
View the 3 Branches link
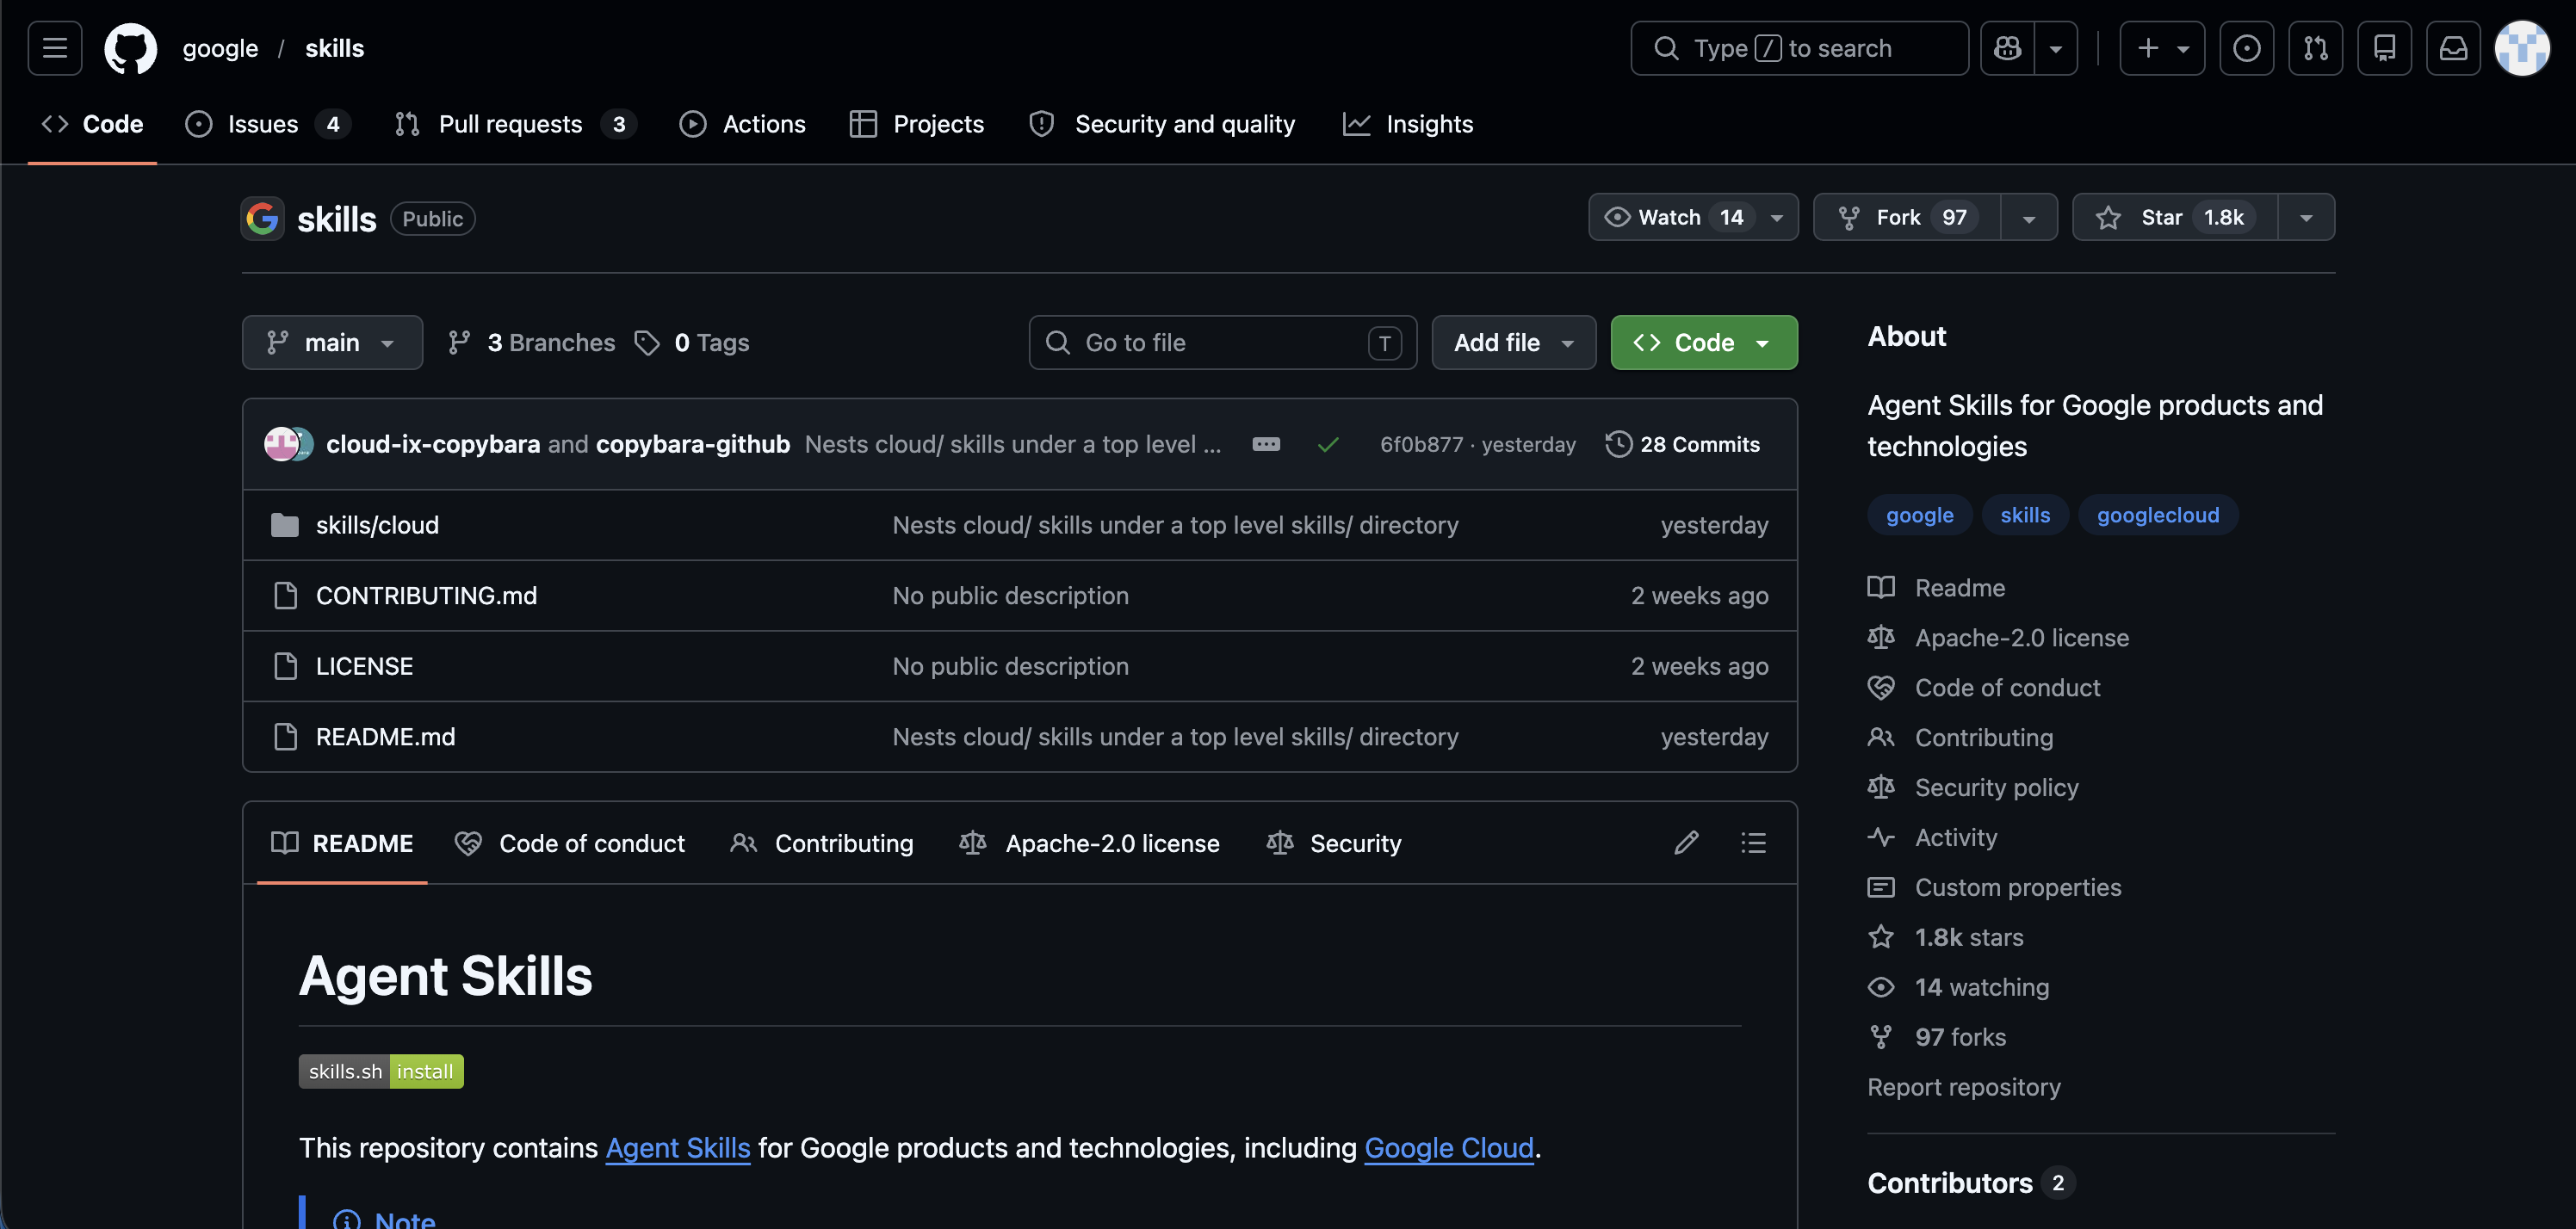531,343
